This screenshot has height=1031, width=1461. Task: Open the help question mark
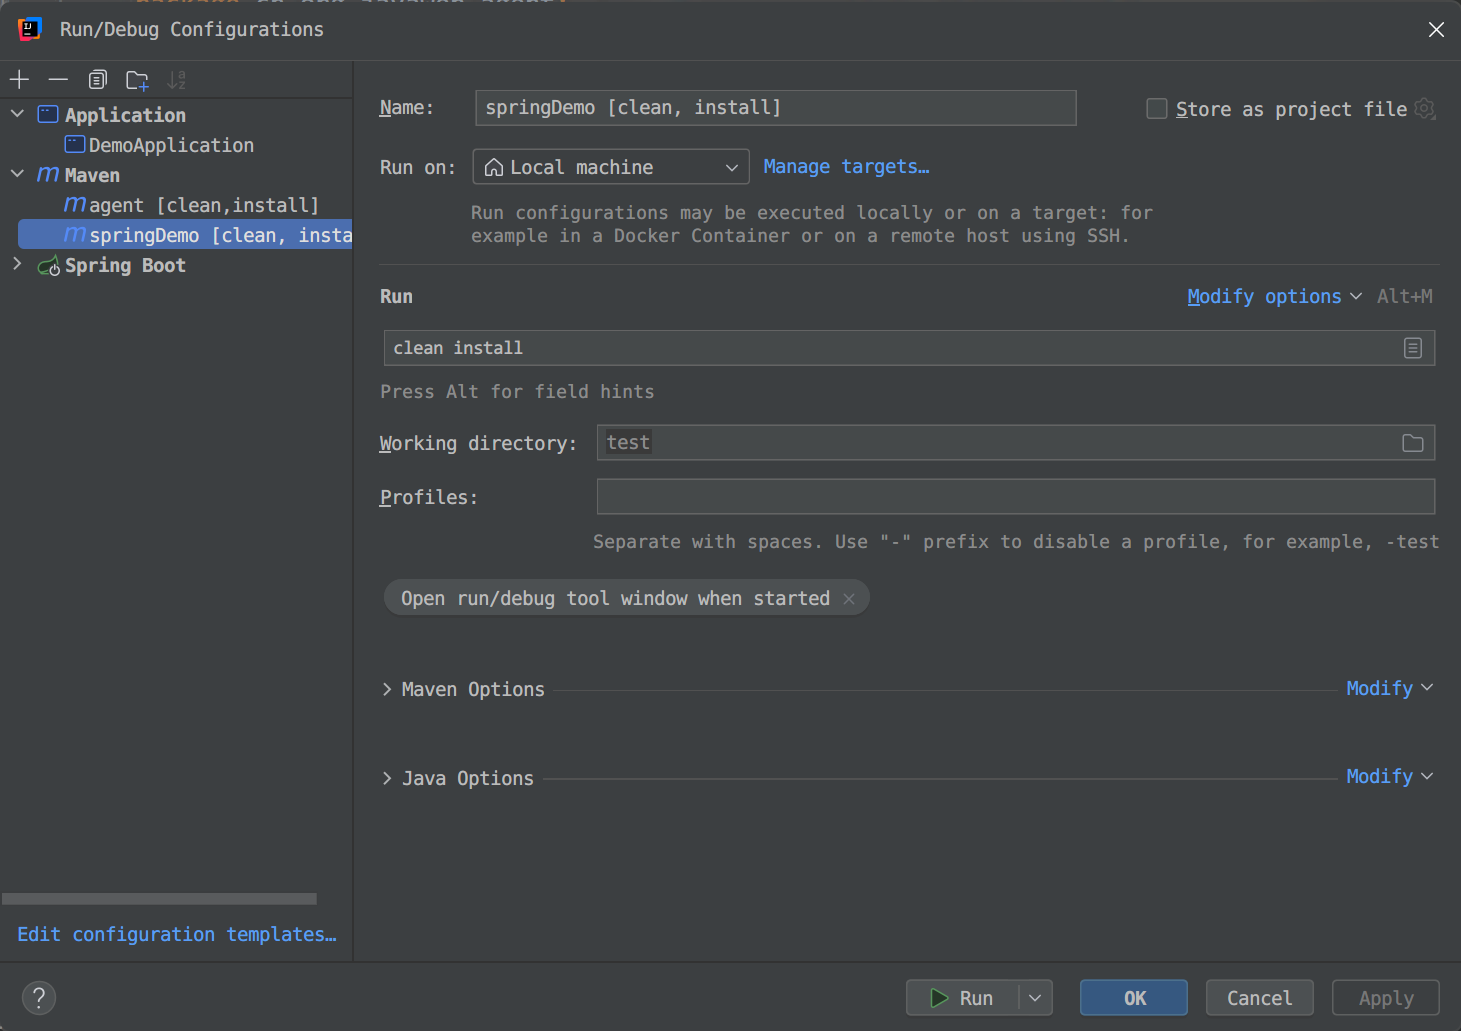pos(39,997)
